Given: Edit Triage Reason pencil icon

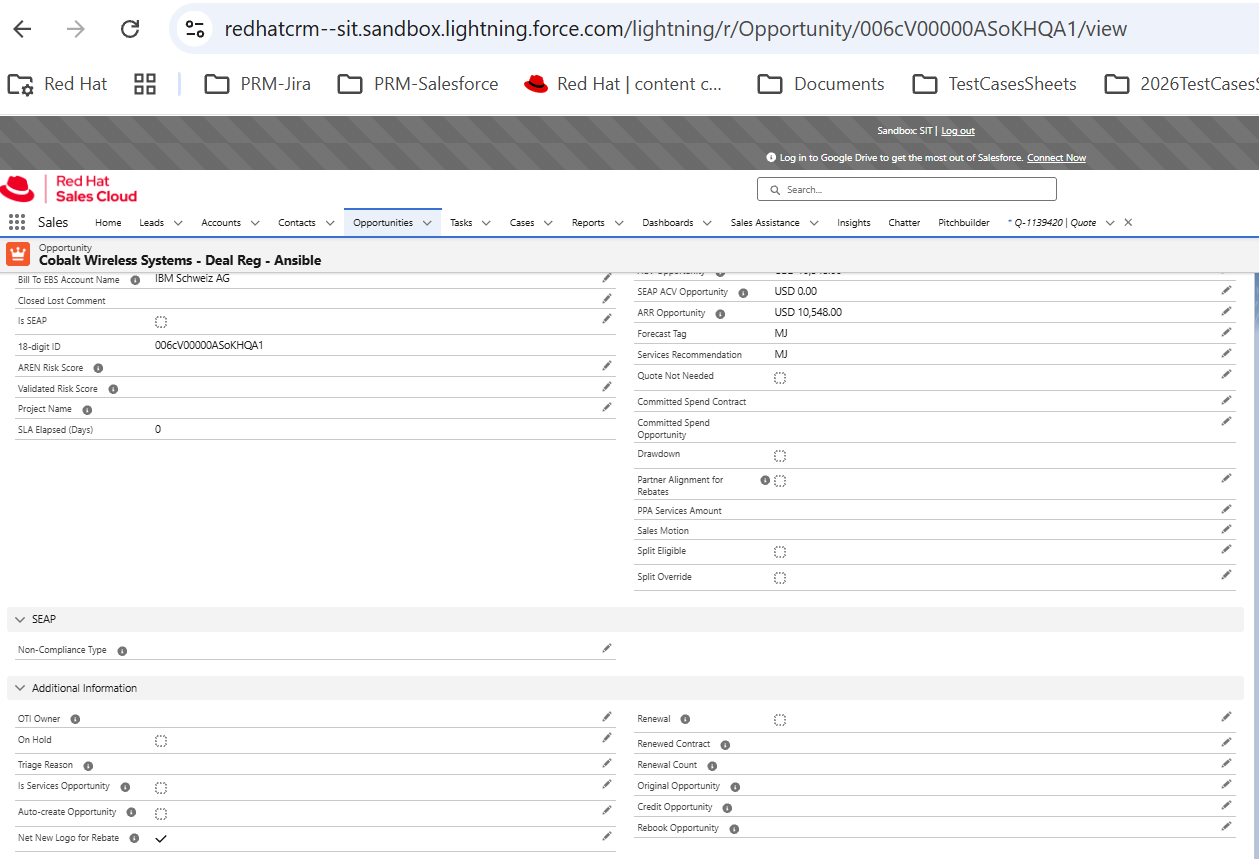Looking at the screenshot, I should pyautogui.click(x=607, y=763).
